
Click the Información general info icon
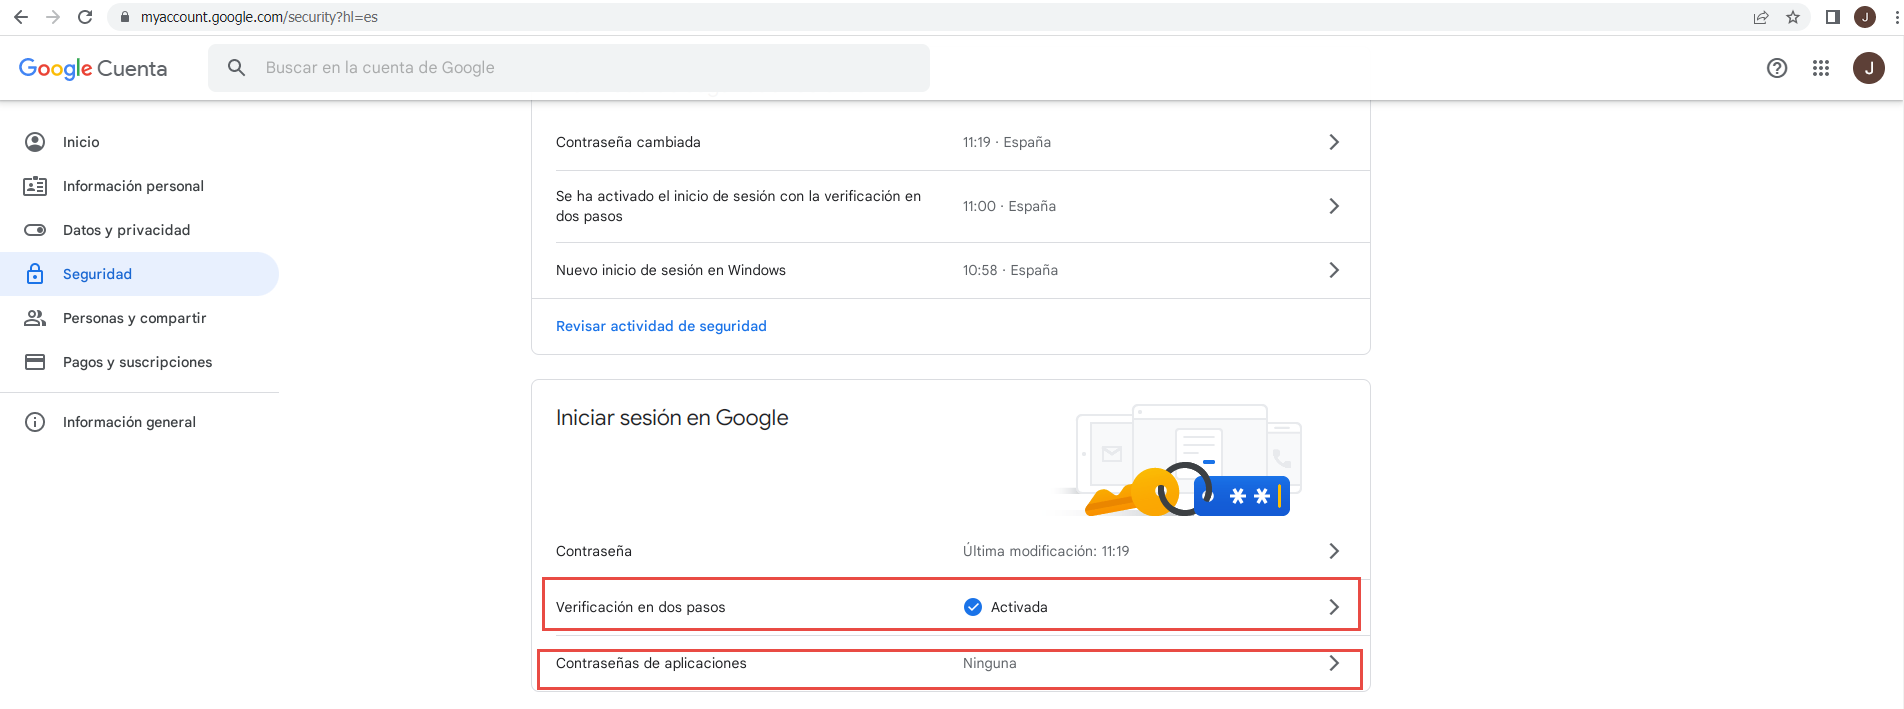coord(35,422)
